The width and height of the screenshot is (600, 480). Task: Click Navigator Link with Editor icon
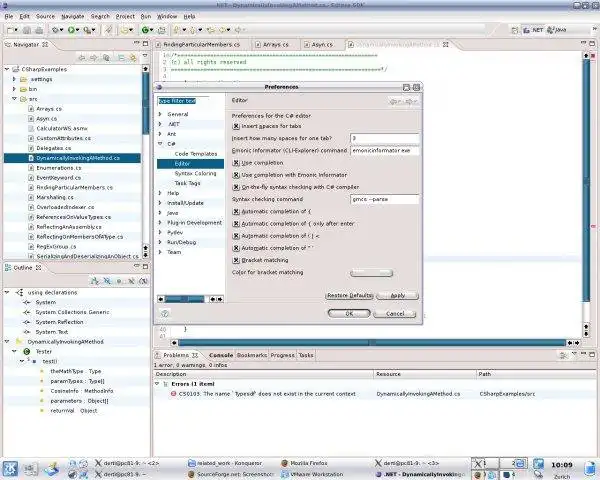[133, 58]
